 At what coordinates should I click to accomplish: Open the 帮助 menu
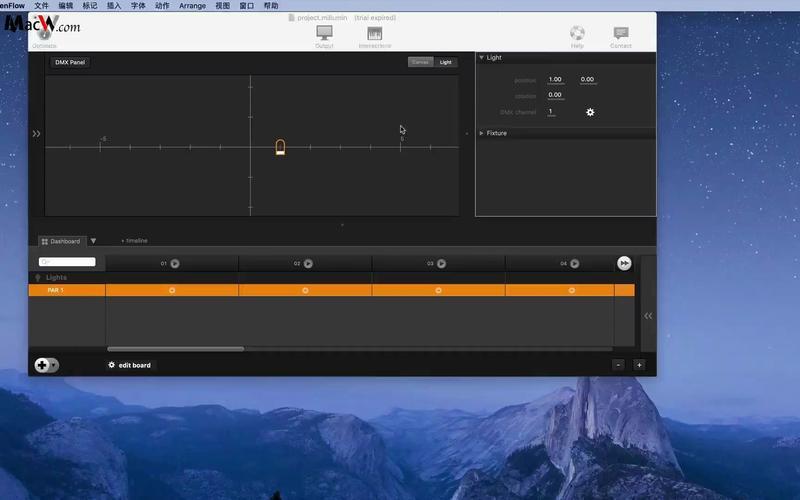coord(271,6)
